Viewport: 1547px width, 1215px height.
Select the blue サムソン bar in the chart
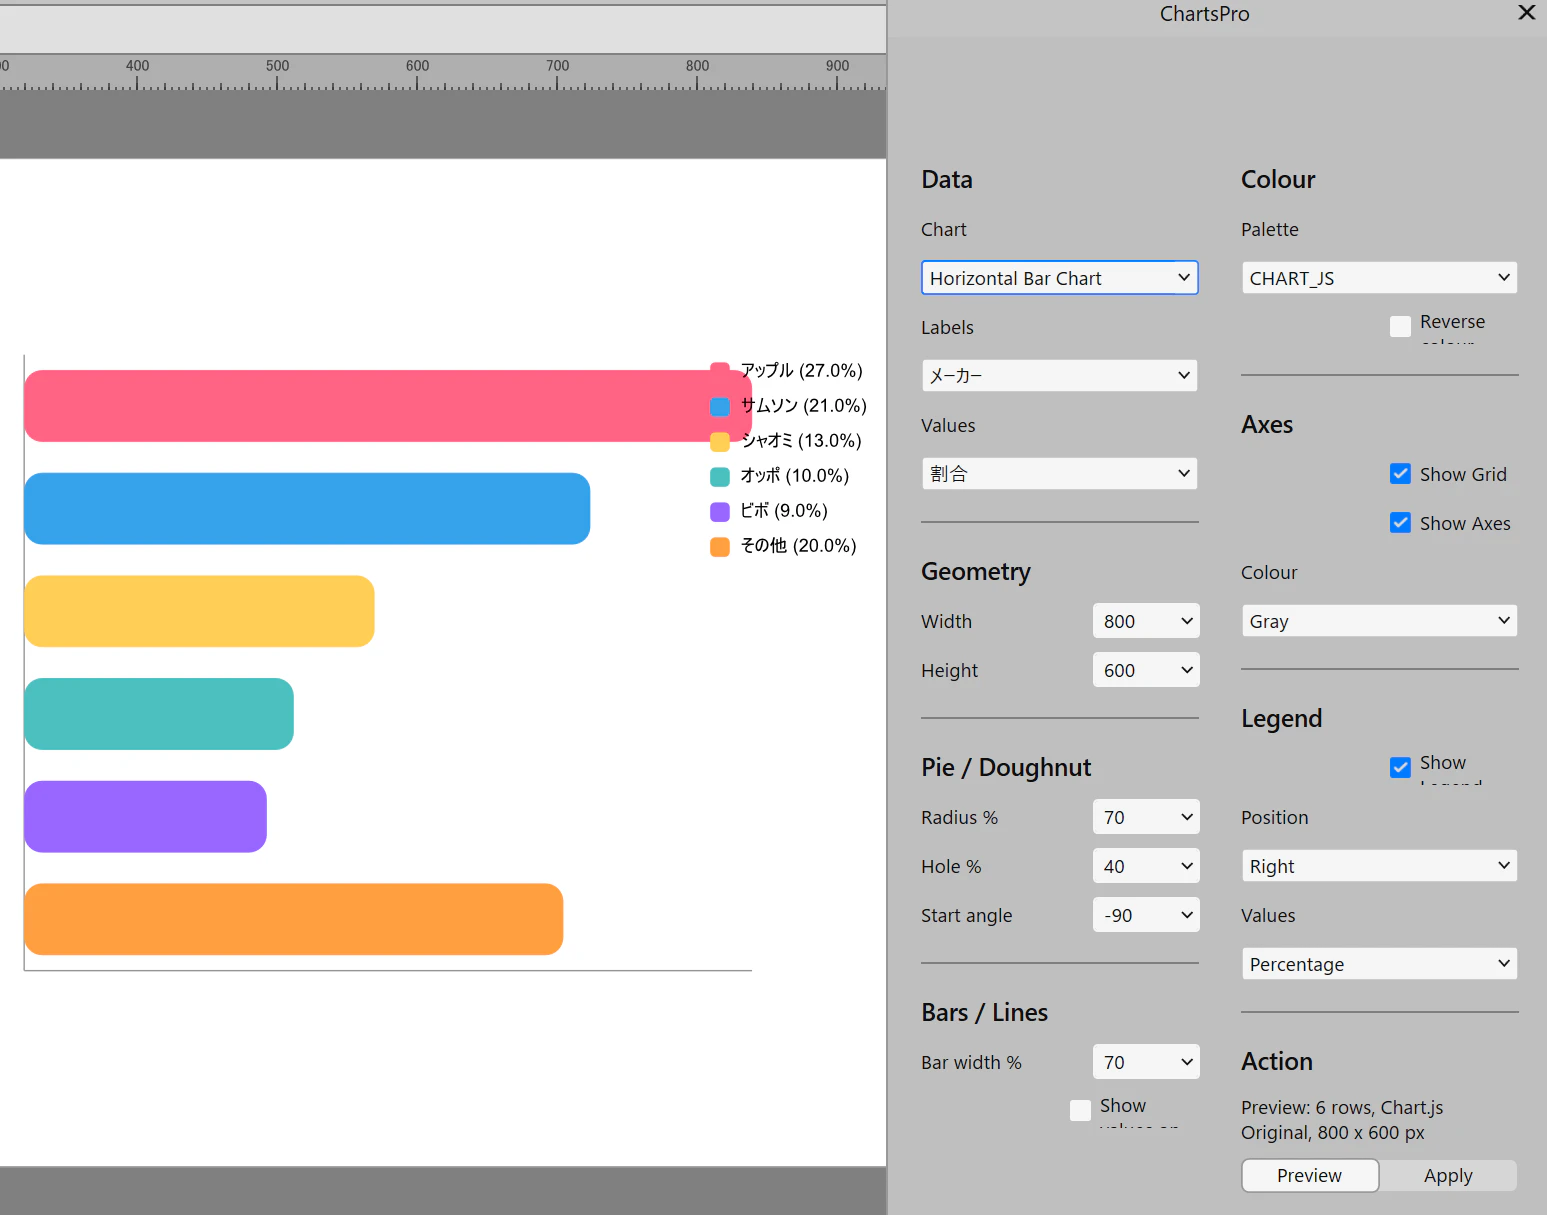point(307,508)
